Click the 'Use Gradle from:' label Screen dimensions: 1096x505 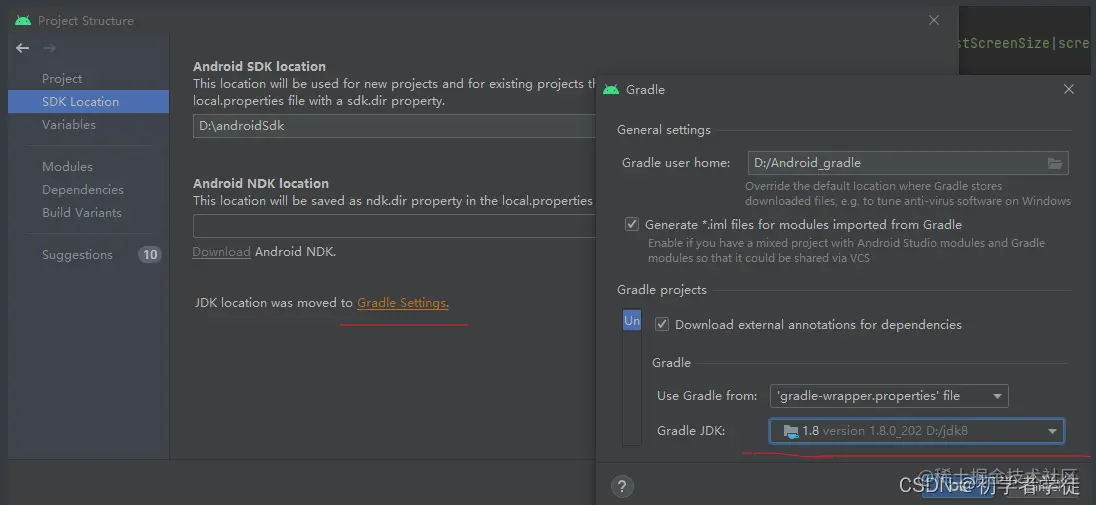tap(707, 396)
